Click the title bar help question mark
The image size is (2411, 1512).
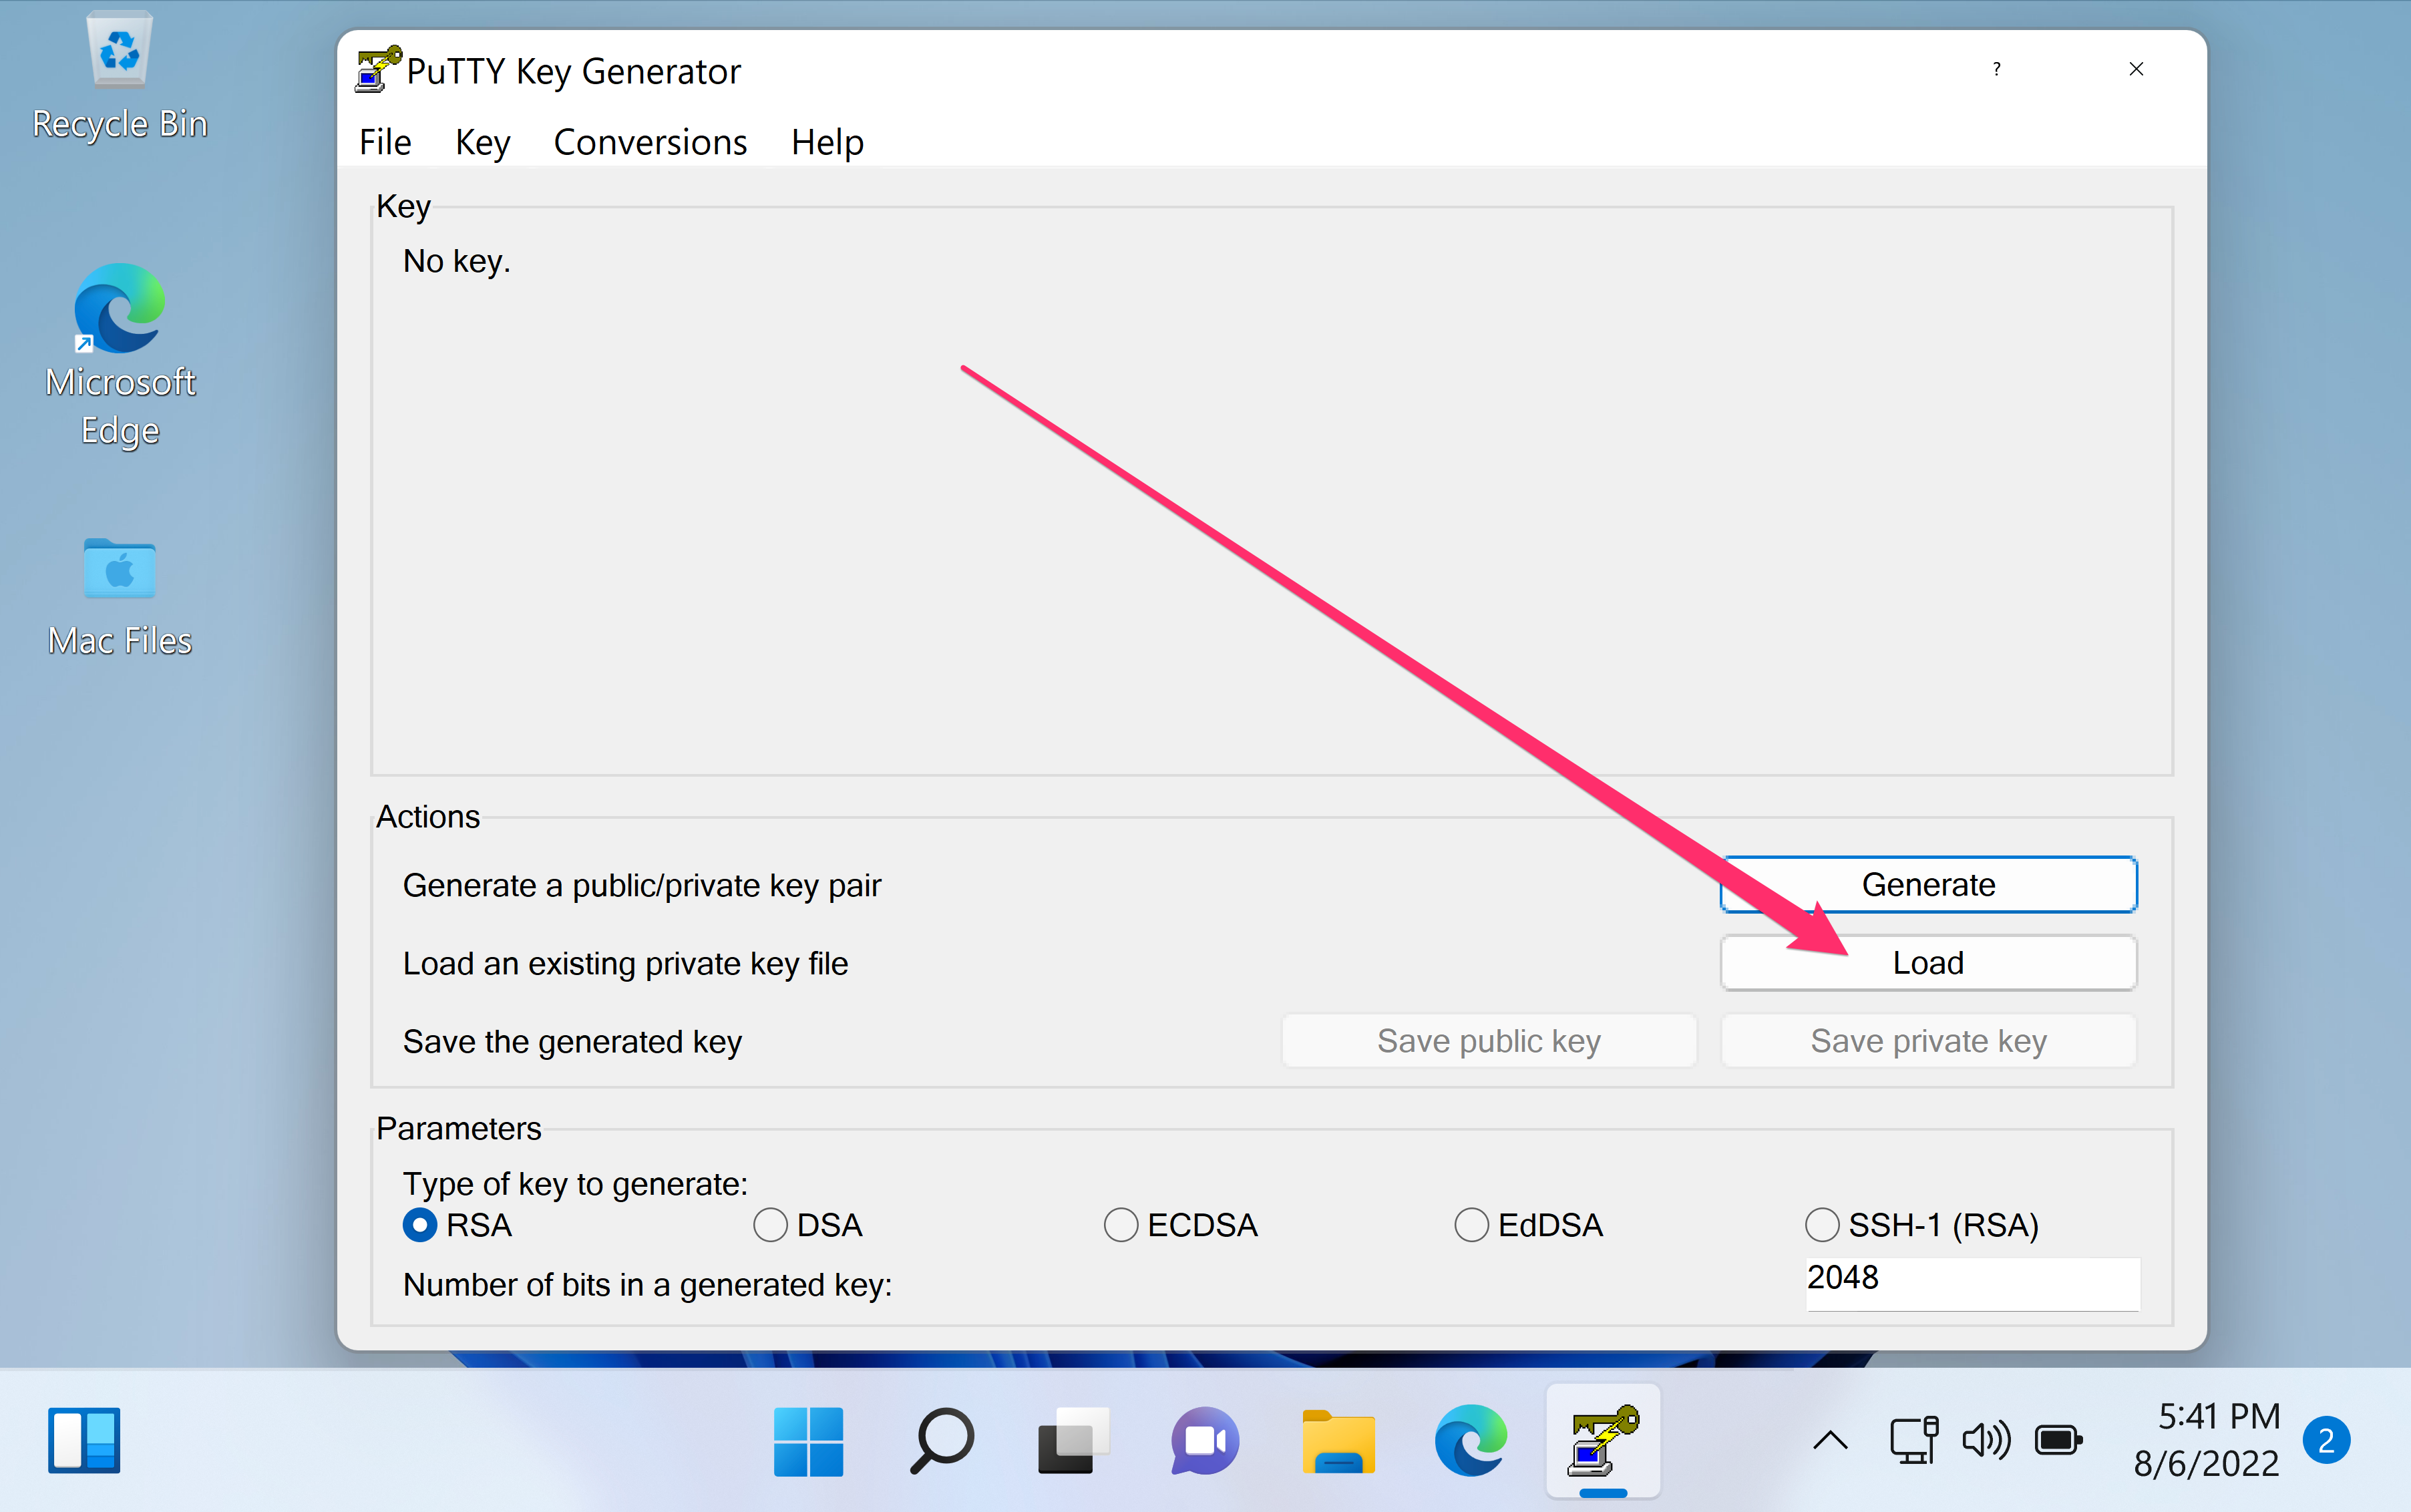point(1997,69)
